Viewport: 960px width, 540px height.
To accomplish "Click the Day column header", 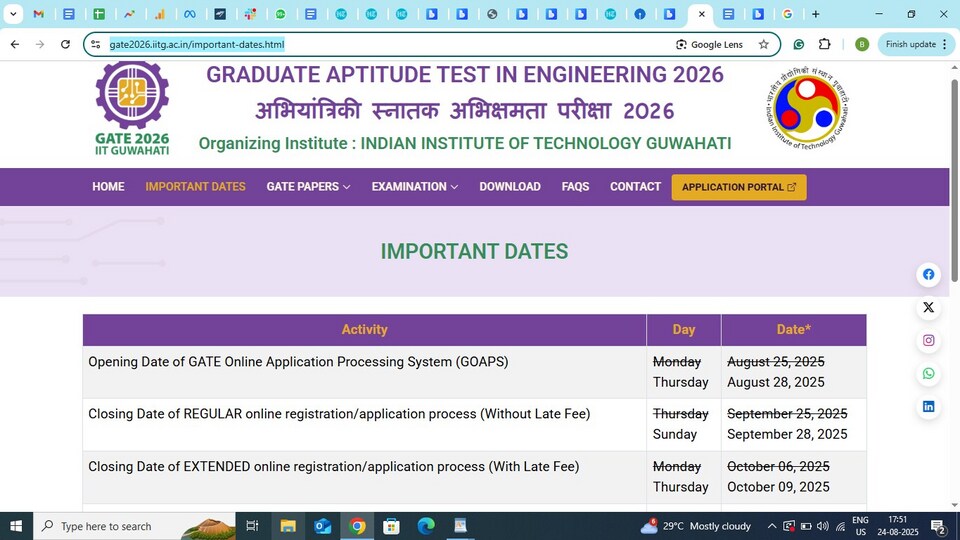I will [x=684, y=330].
